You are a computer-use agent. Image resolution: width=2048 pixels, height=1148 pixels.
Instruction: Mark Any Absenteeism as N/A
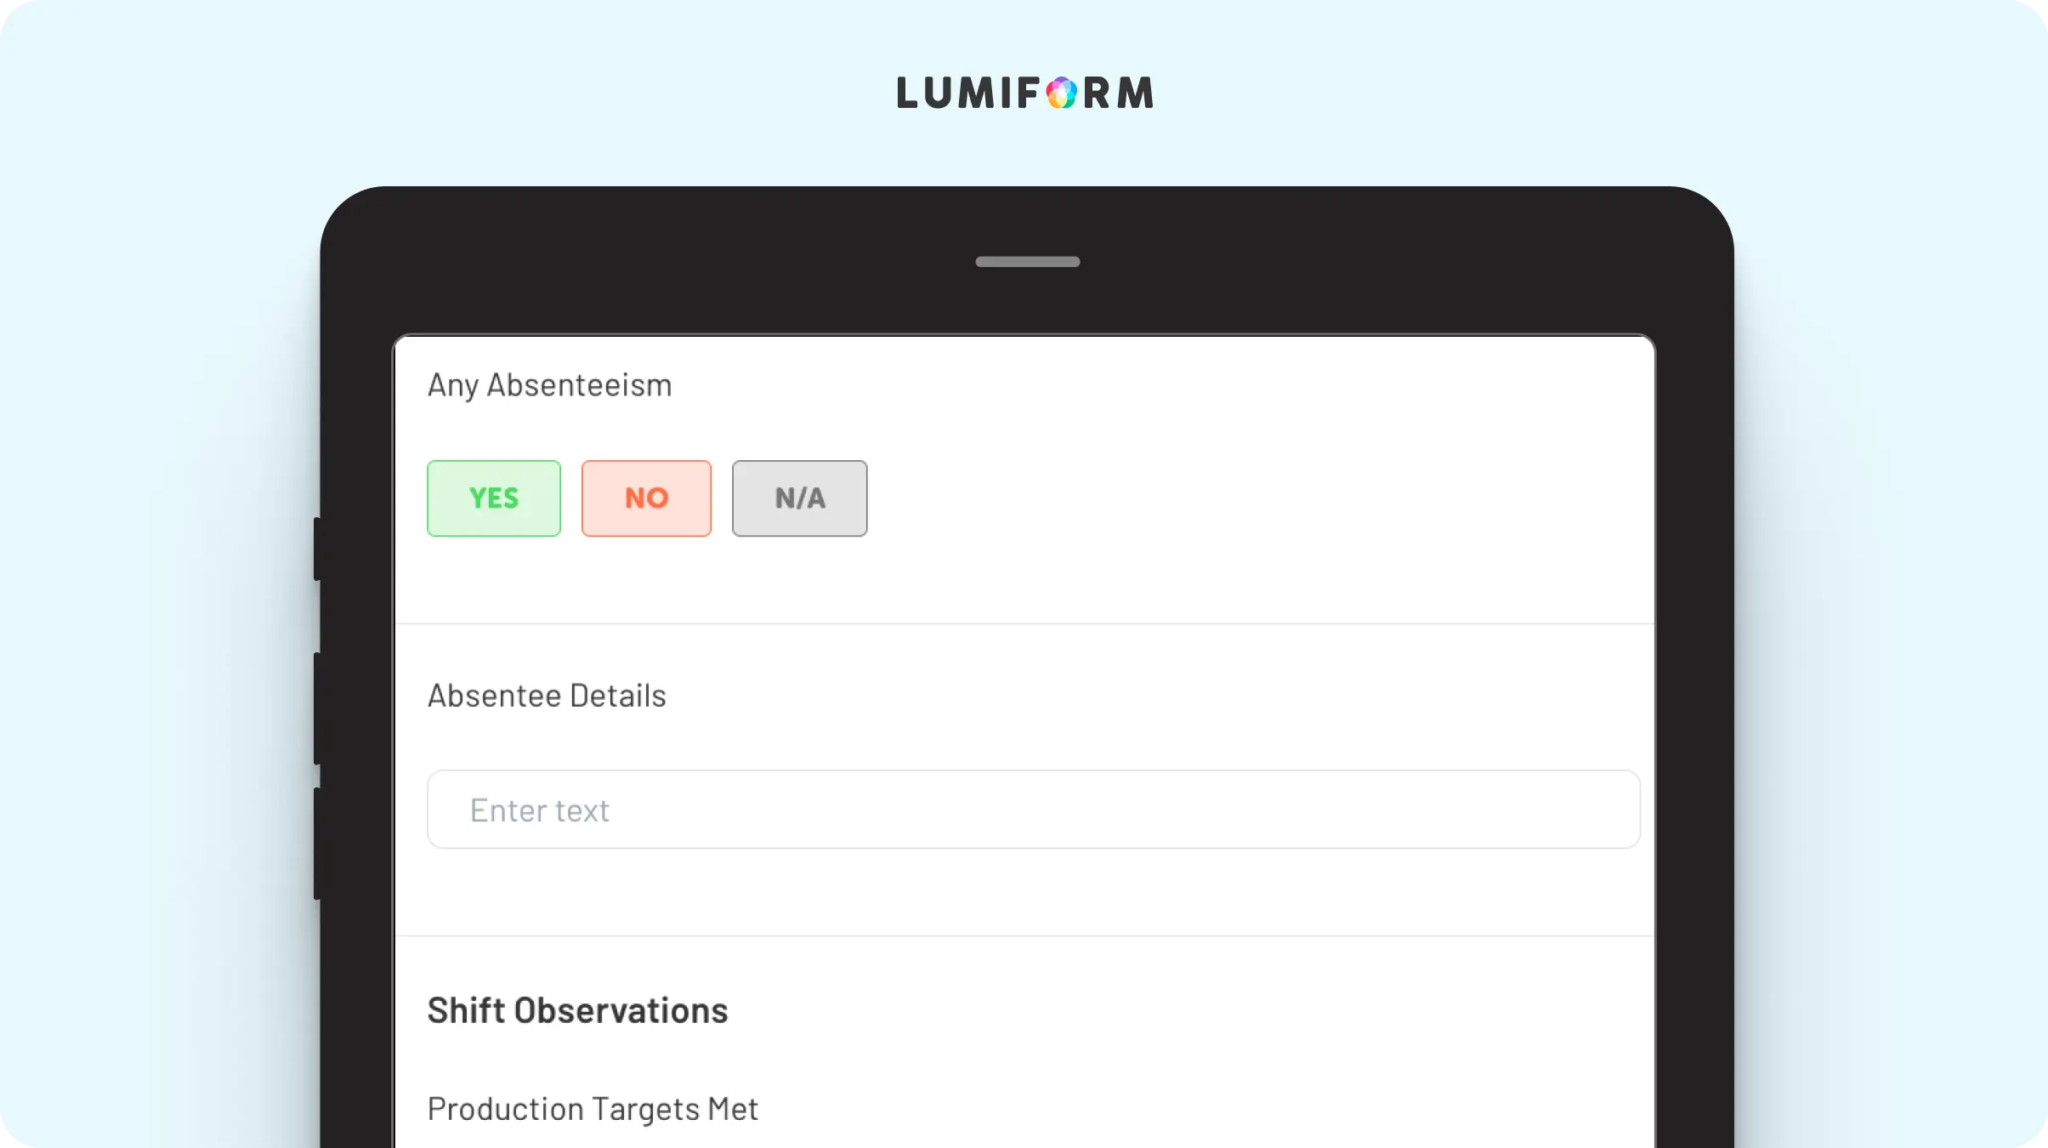800,498
